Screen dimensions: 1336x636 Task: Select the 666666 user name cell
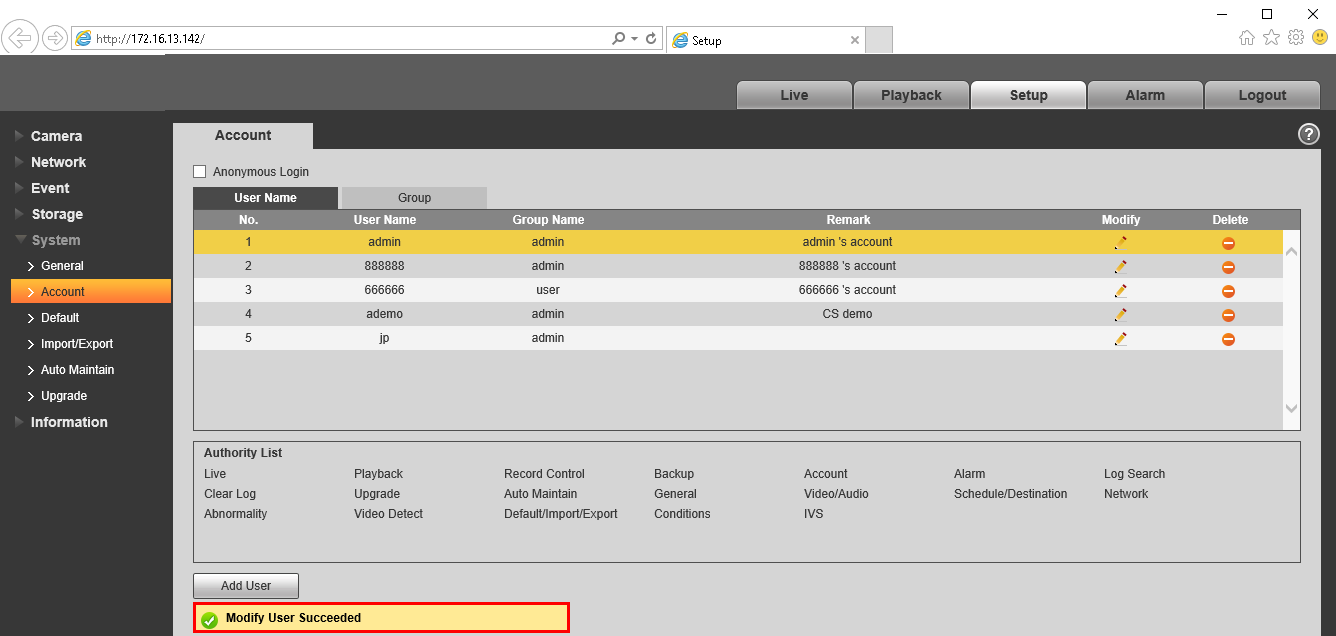click(x=384, y=290)
